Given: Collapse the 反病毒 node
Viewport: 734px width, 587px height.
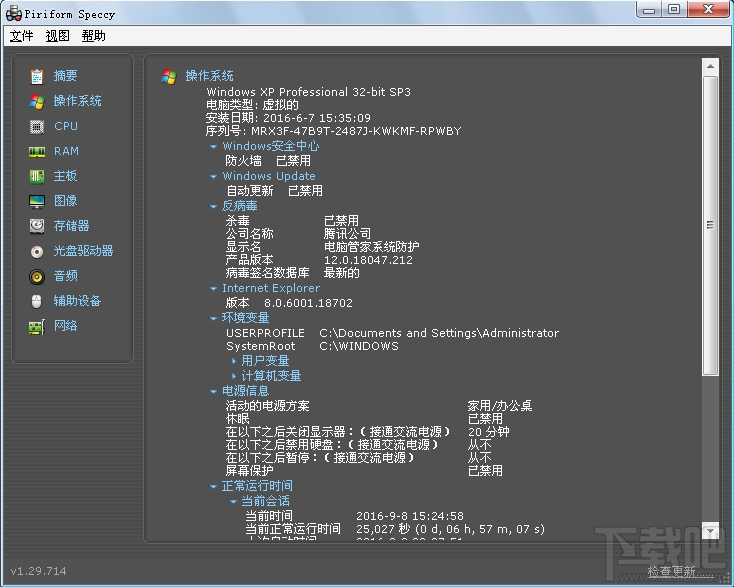Looking at the screenshot, I should tap(213, 206).
